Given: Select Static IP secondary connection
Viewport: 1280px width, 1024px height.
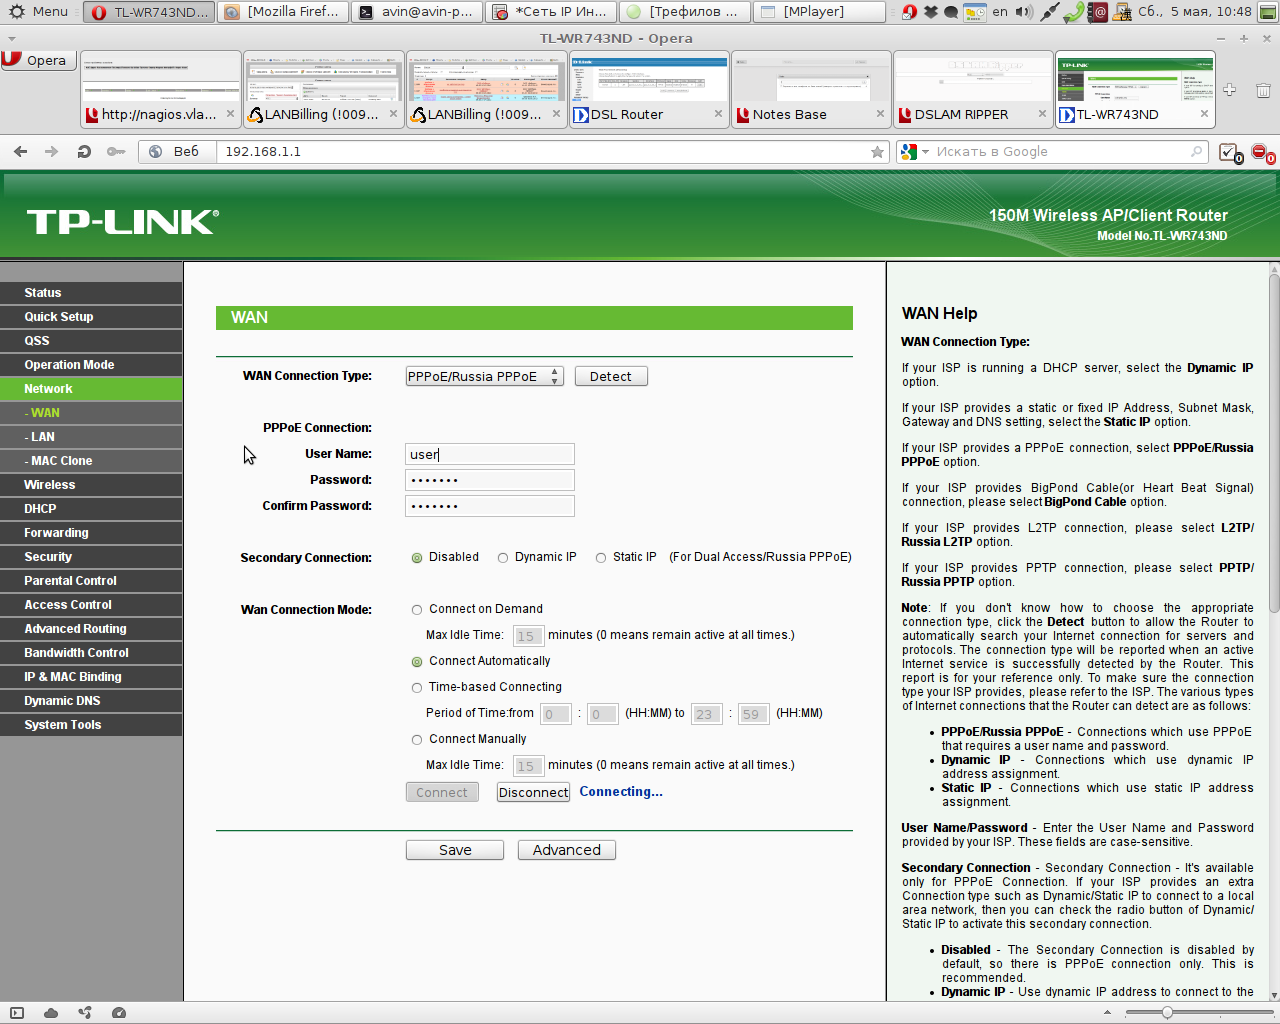Looking at the screenshot, I should point(601,558).
